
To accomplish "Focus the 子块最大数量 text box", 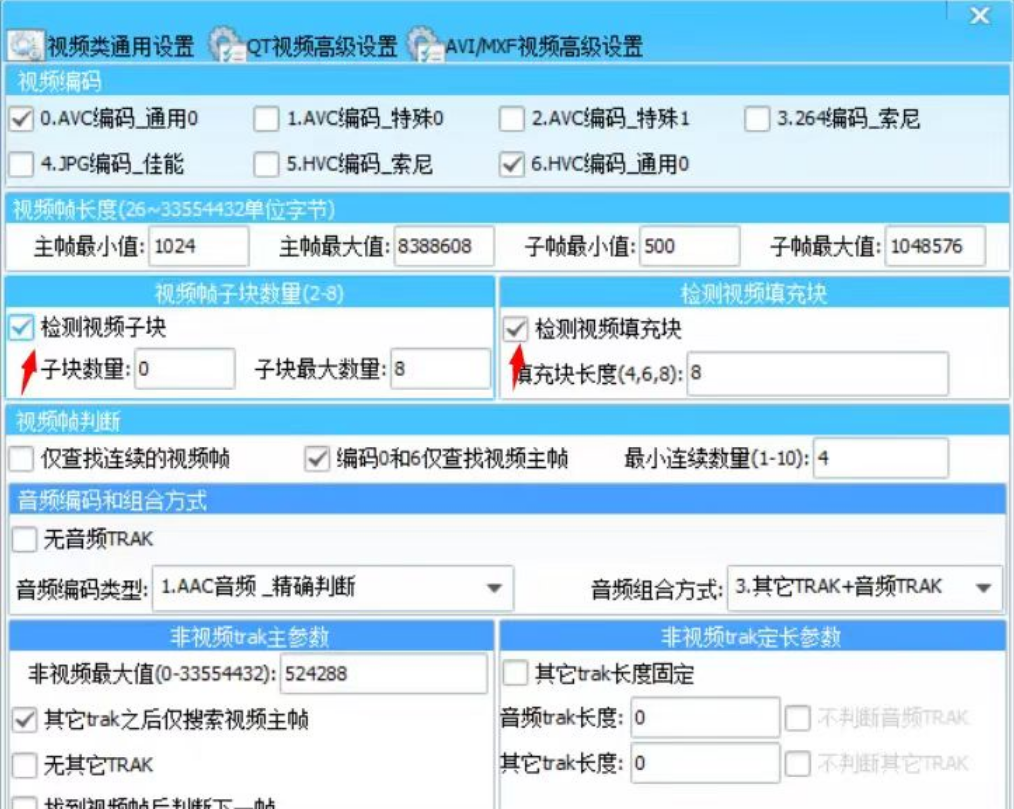I will pyautogui.click(x=440, y=369).
